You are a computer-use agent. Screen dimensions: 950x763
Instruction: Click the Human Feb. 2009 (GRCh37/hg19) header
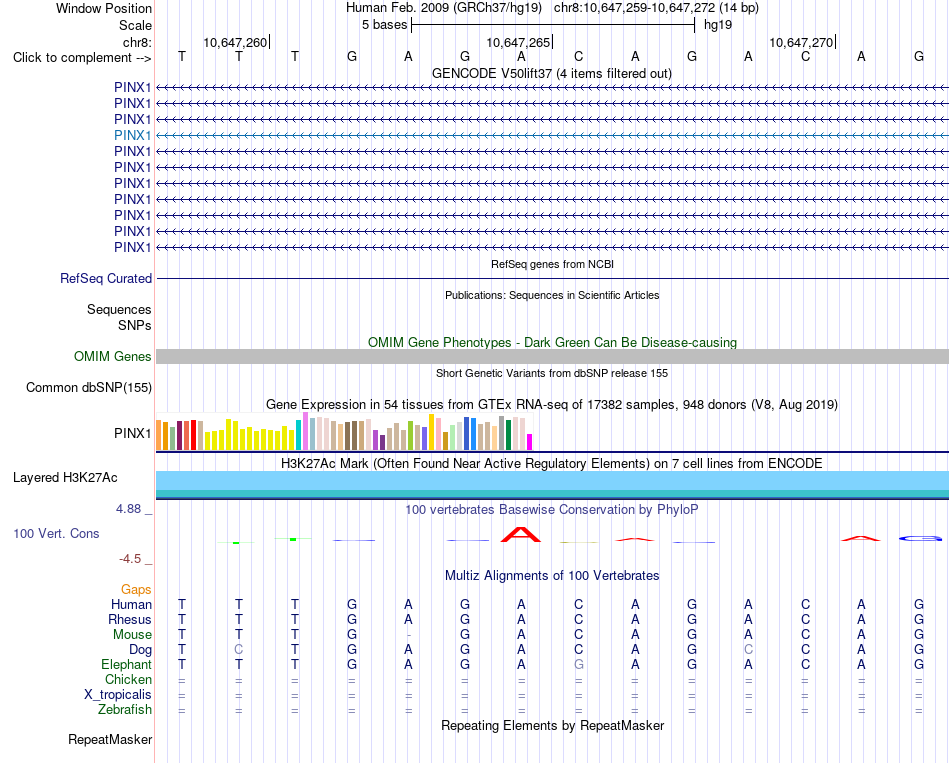tap(443, 8)
